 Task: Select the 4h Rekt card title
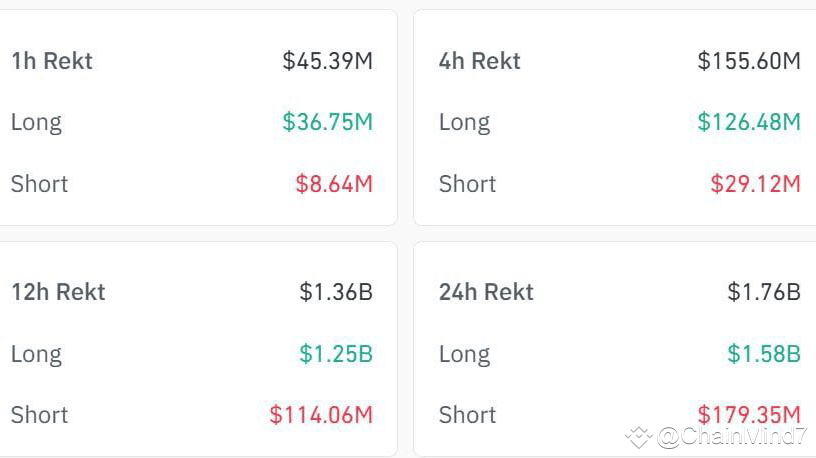(x=479, y=61)
